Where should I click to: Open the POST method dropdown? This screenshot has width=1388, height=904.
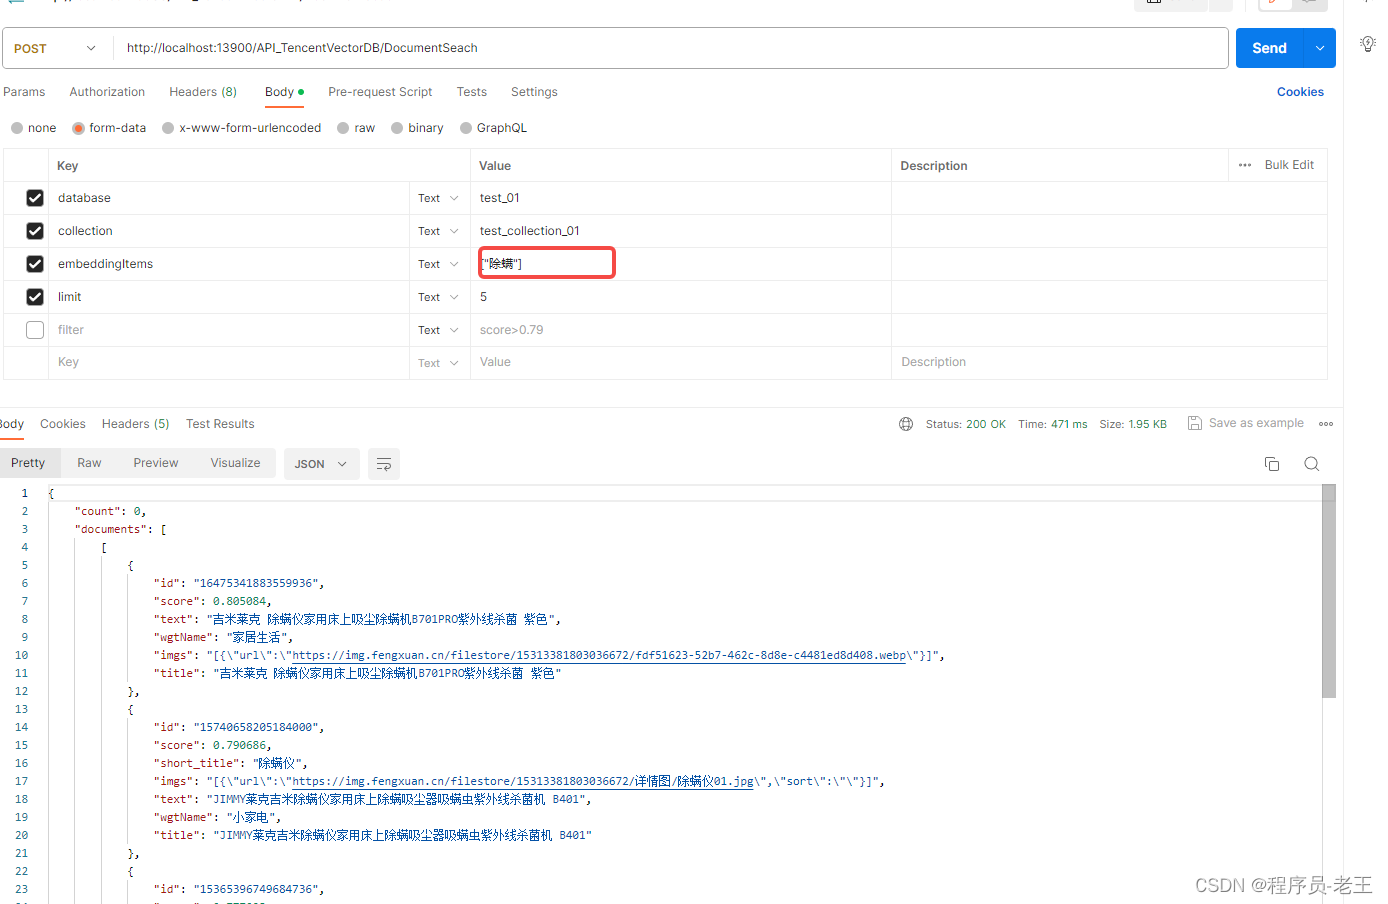[x=56, y=48]
